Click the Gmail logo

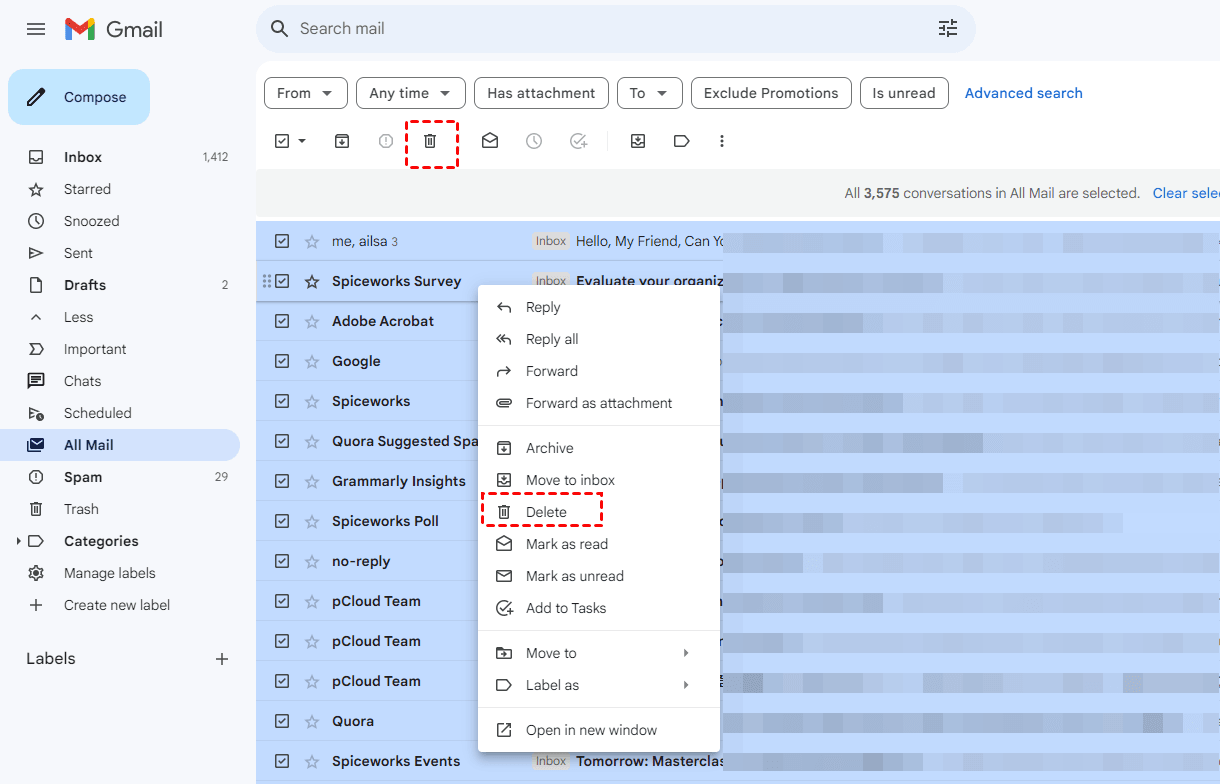coord(113,29)
